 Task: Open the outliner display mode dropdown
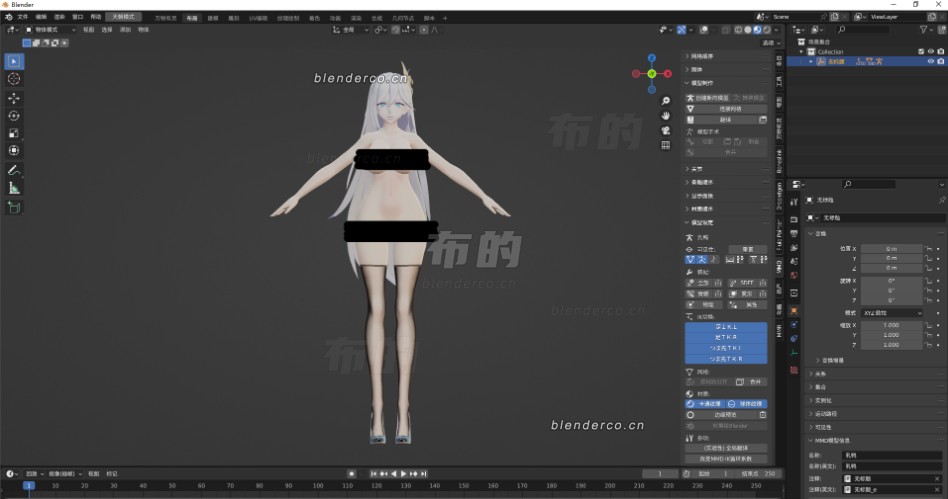click(817, 29)
